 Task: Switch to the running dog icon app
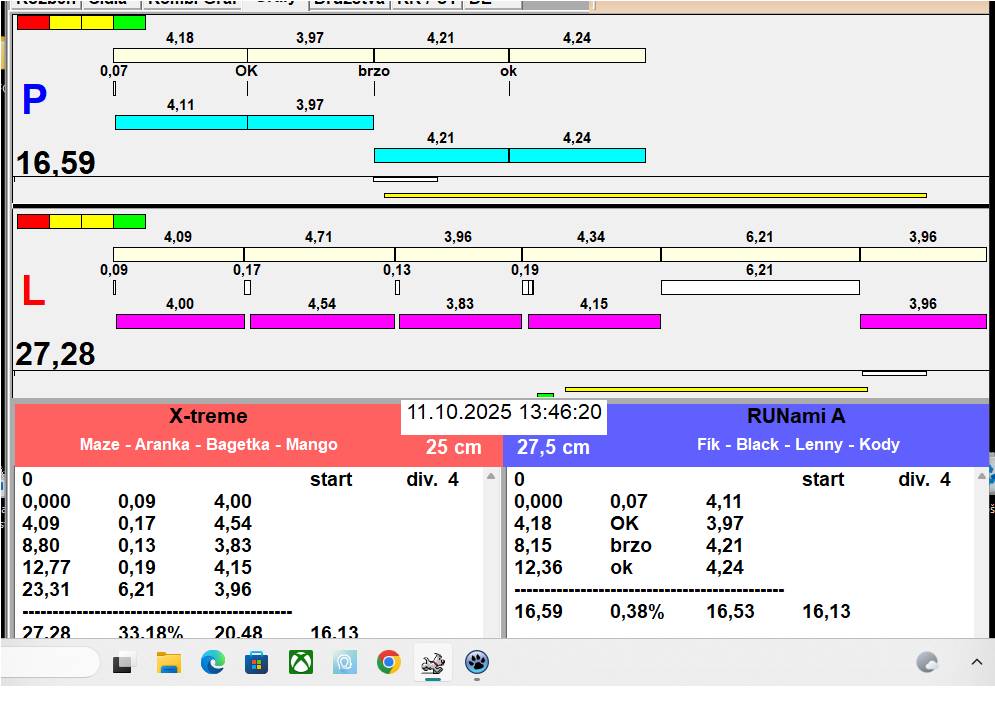[432, 662]
